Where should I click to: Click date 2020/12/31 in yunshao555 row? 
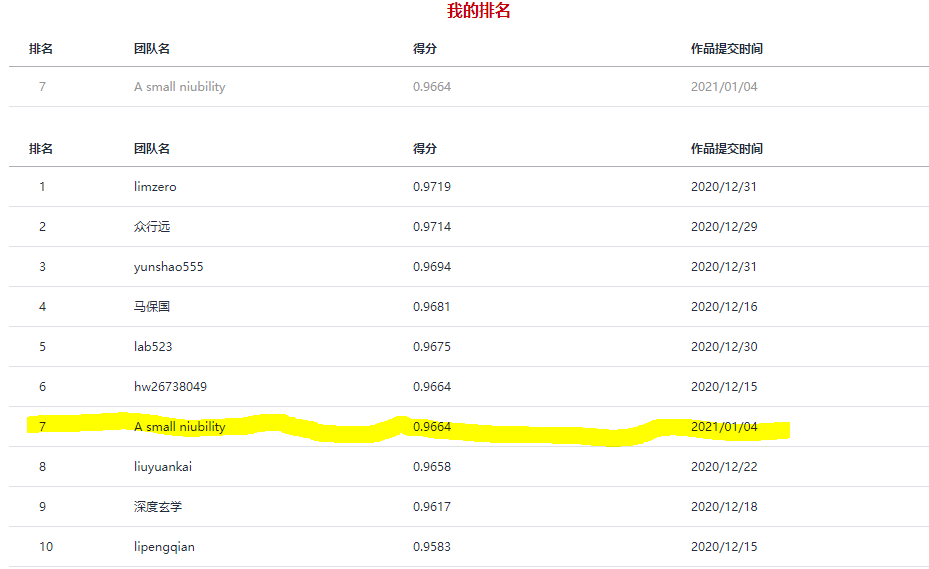click(x=724, y=267)
